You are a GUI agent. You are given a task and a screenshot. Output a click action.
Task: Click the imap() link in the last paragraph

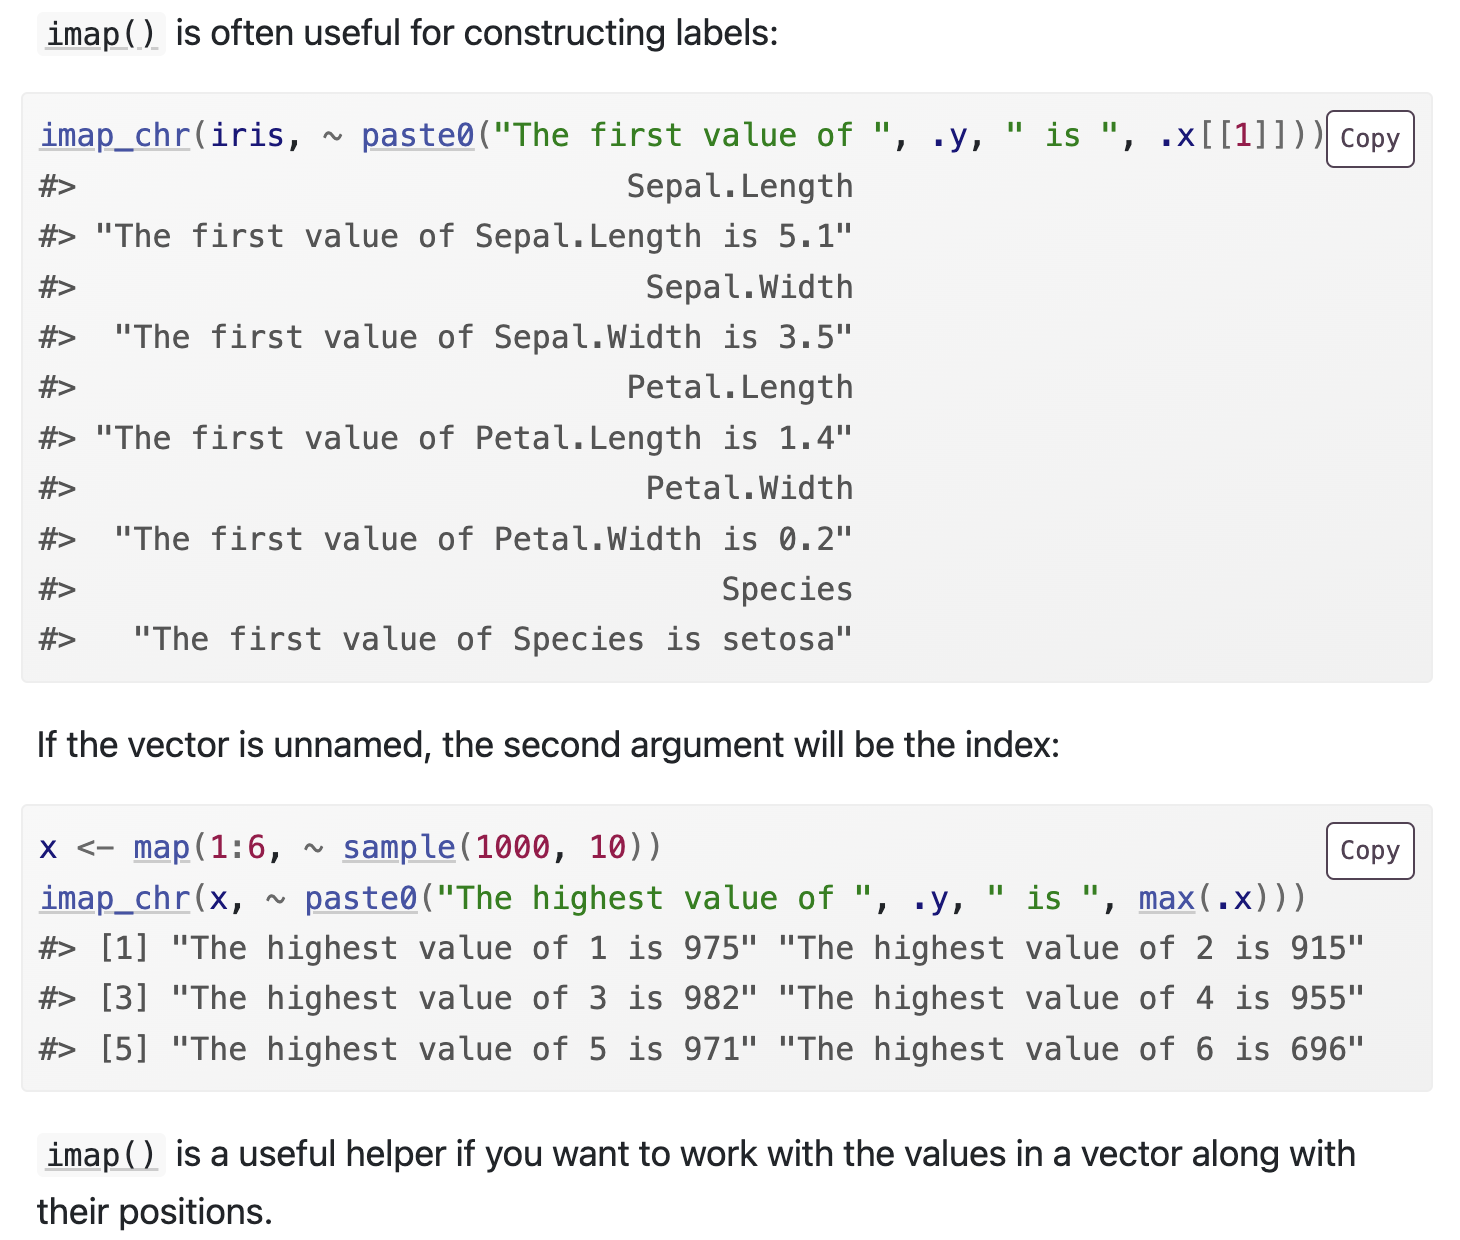tap(101, 1155)
